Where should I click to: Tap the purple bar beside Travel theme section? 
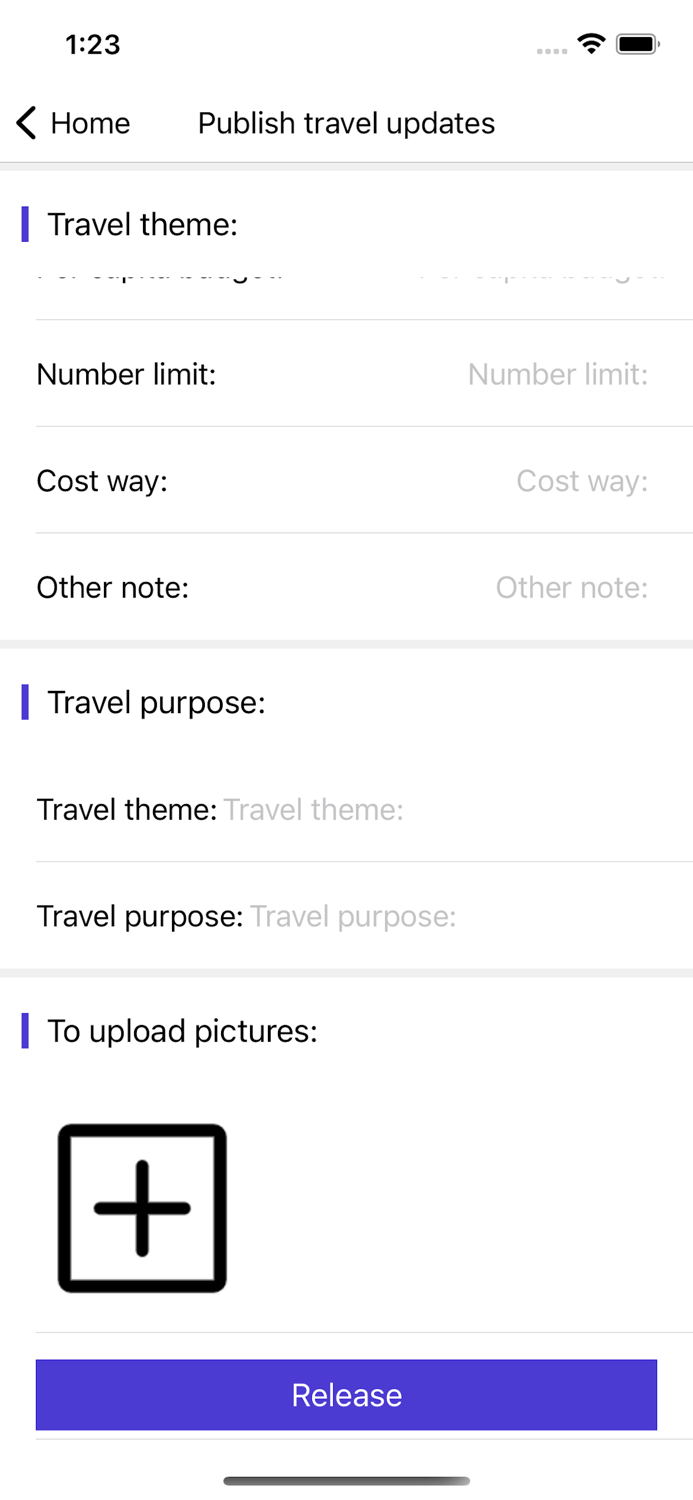tap(25, 224)
